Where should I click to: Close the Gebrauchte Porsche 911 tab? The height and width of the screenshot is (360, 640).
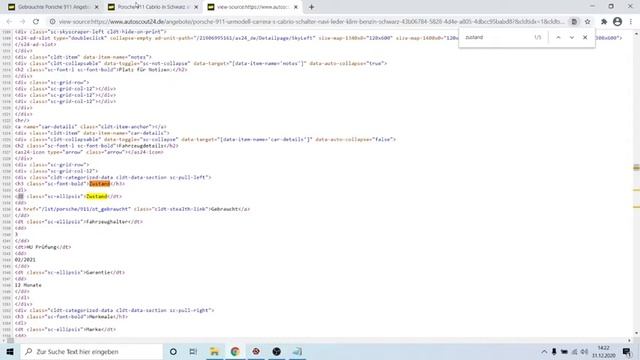[x=97, y=7]
